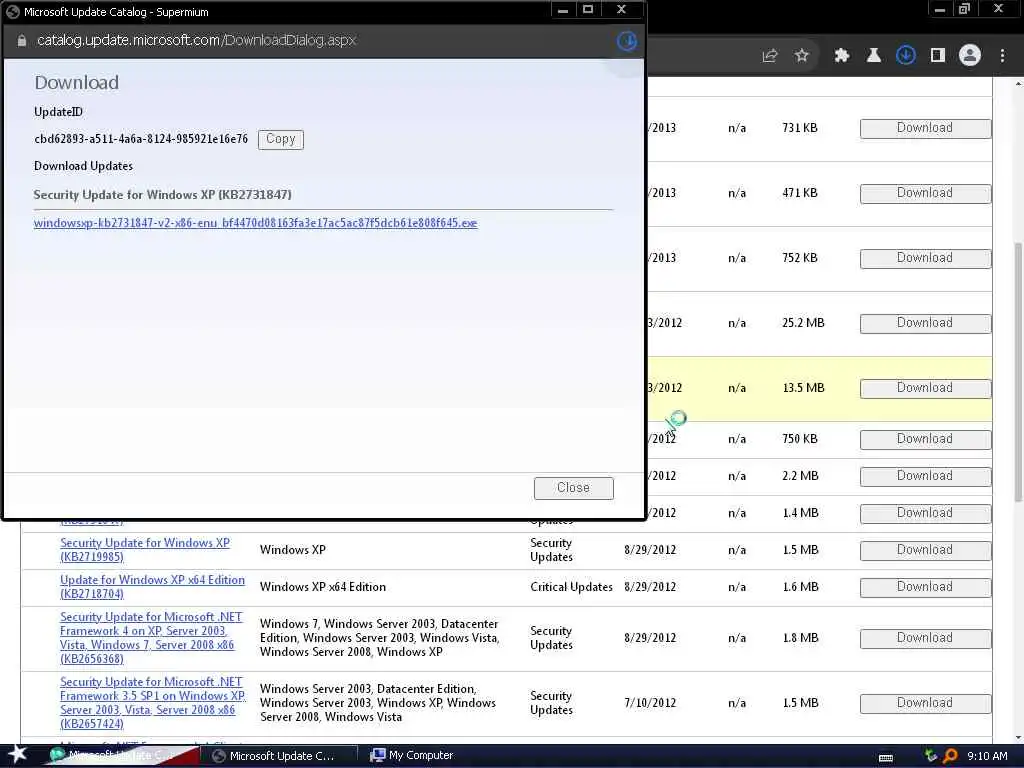Viewport: 1024px width, 768px height.
Task: Open Security Update for Windows XP (KB2719985) link
Action: coord(145,550)
